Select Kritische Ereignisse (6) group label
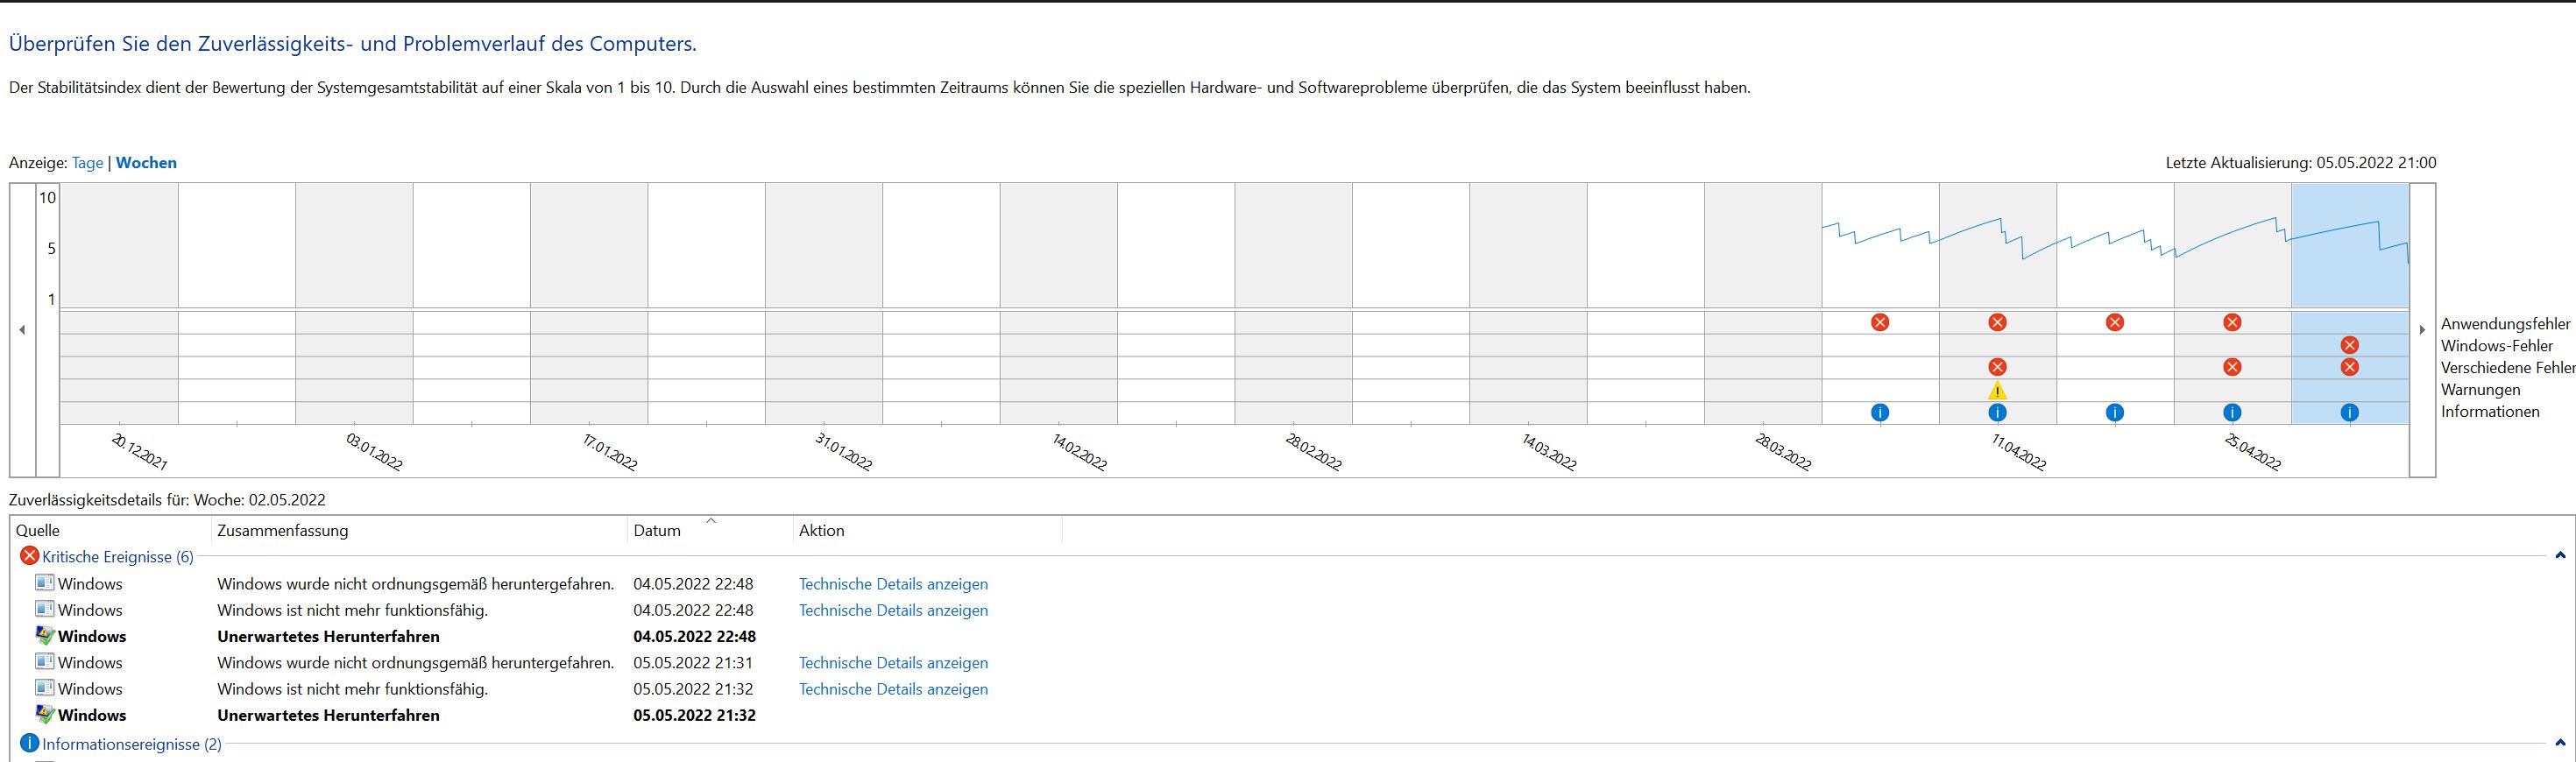 118,557
